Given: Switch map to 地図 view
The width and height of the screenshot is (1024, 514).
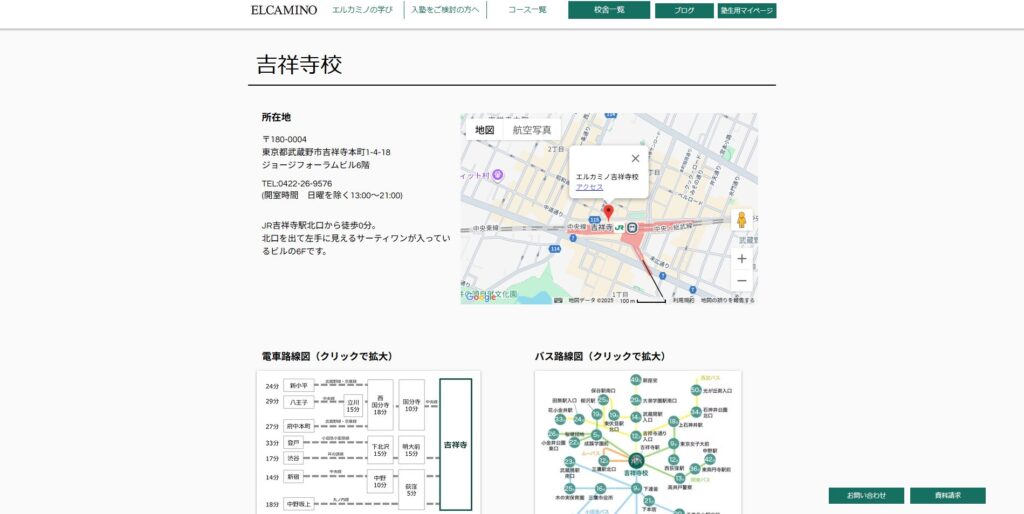Looking at the screenshot, I should [485, 129].
